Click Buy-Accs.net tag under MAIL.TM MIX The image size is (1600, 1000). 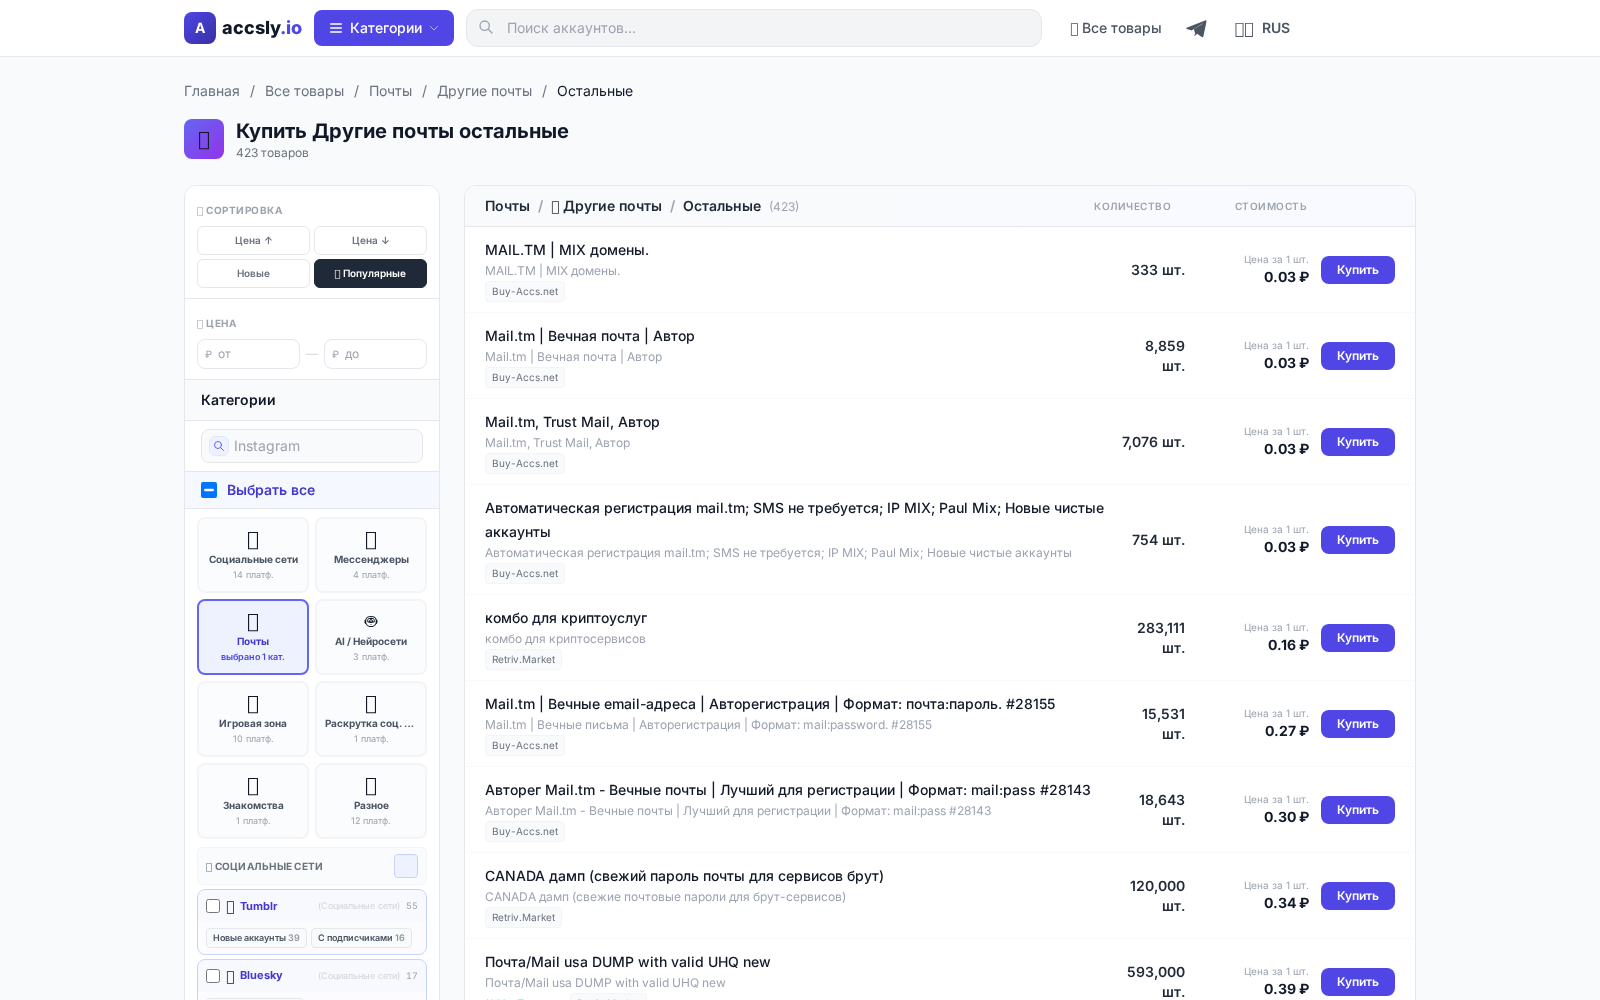pyautogui.click(x=525, y=292)
